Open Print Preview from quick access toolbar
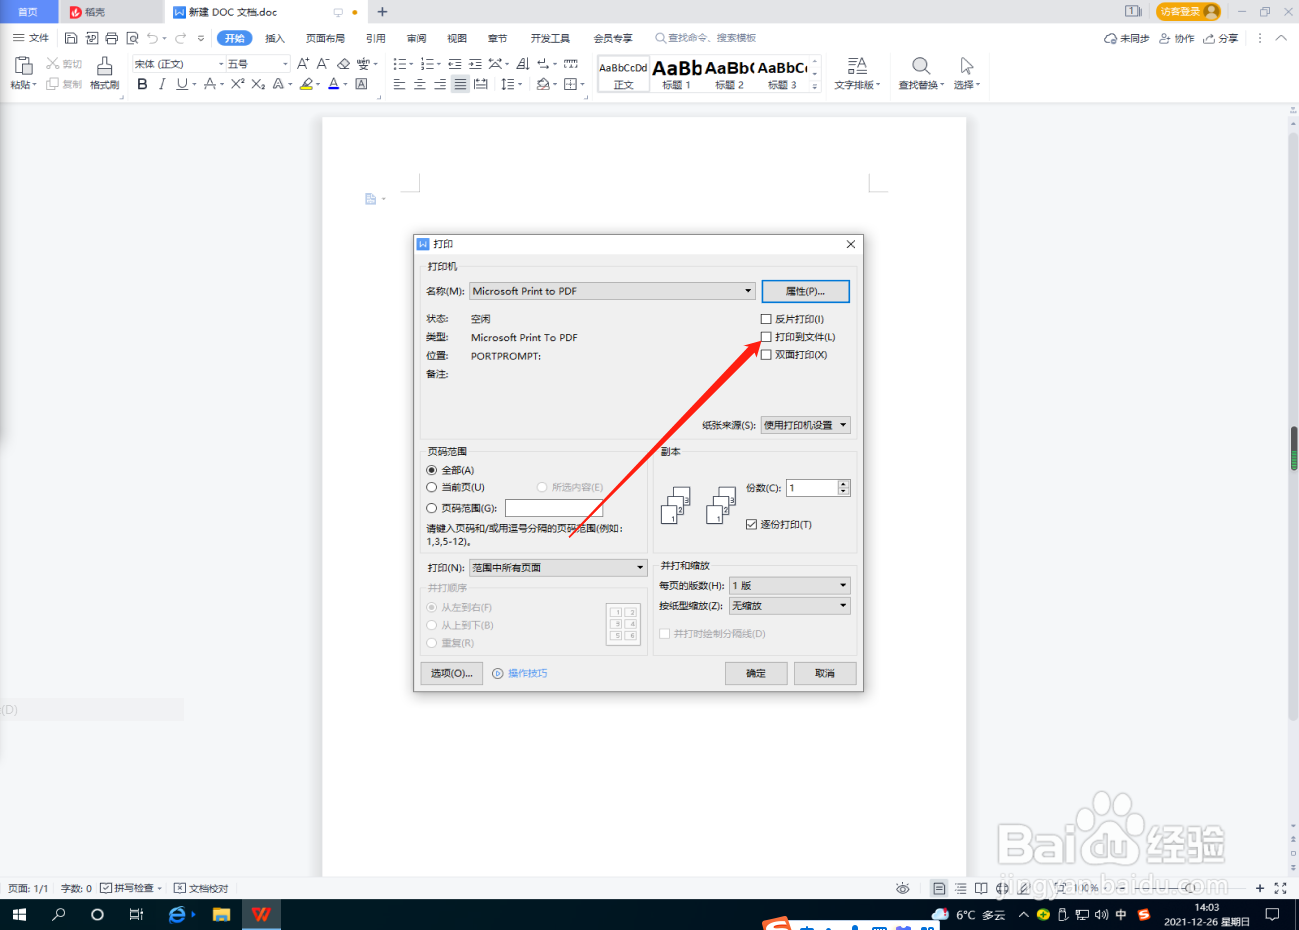This screenshot has width=1299, height=930. point(132,38)
